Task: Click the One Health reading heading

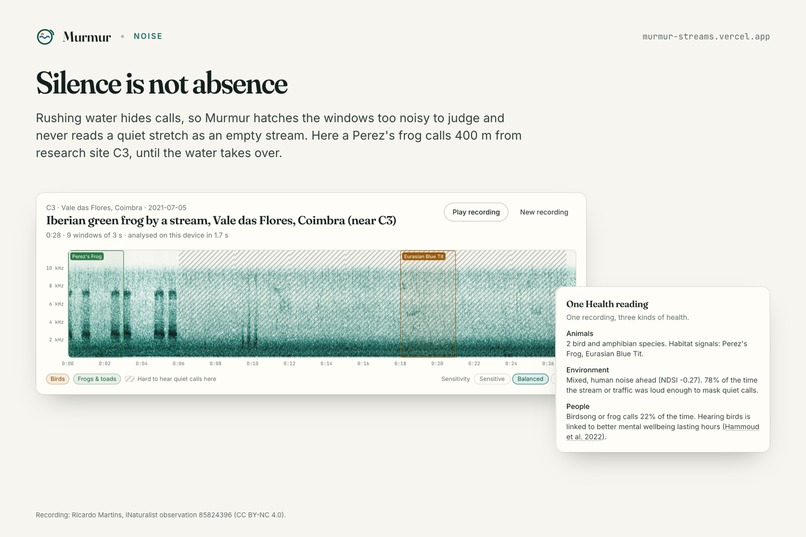Action: tap(607, 304)
